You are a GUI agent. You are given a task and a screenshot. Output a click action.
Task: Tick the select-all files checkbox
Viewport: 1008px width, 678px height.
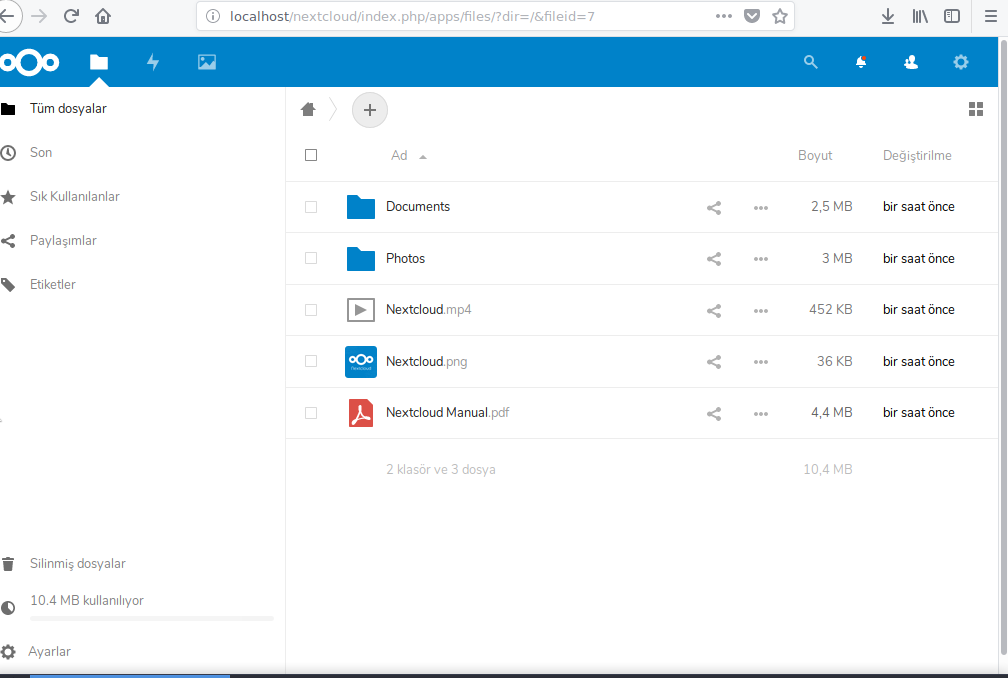311,155
